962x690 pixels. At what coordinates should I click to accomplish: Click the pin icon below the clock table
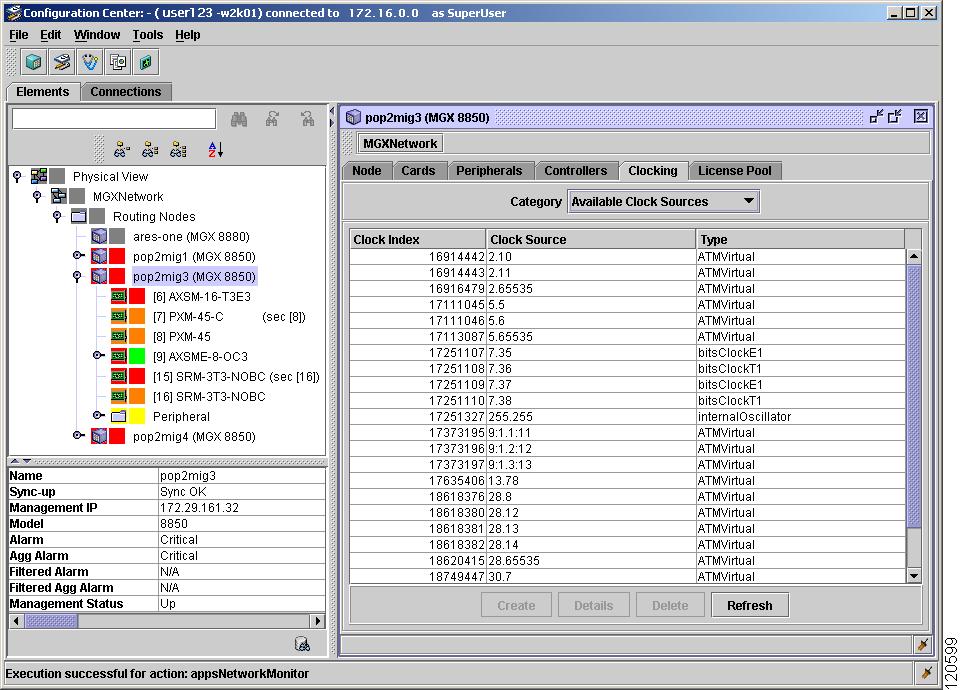[922, 645]
